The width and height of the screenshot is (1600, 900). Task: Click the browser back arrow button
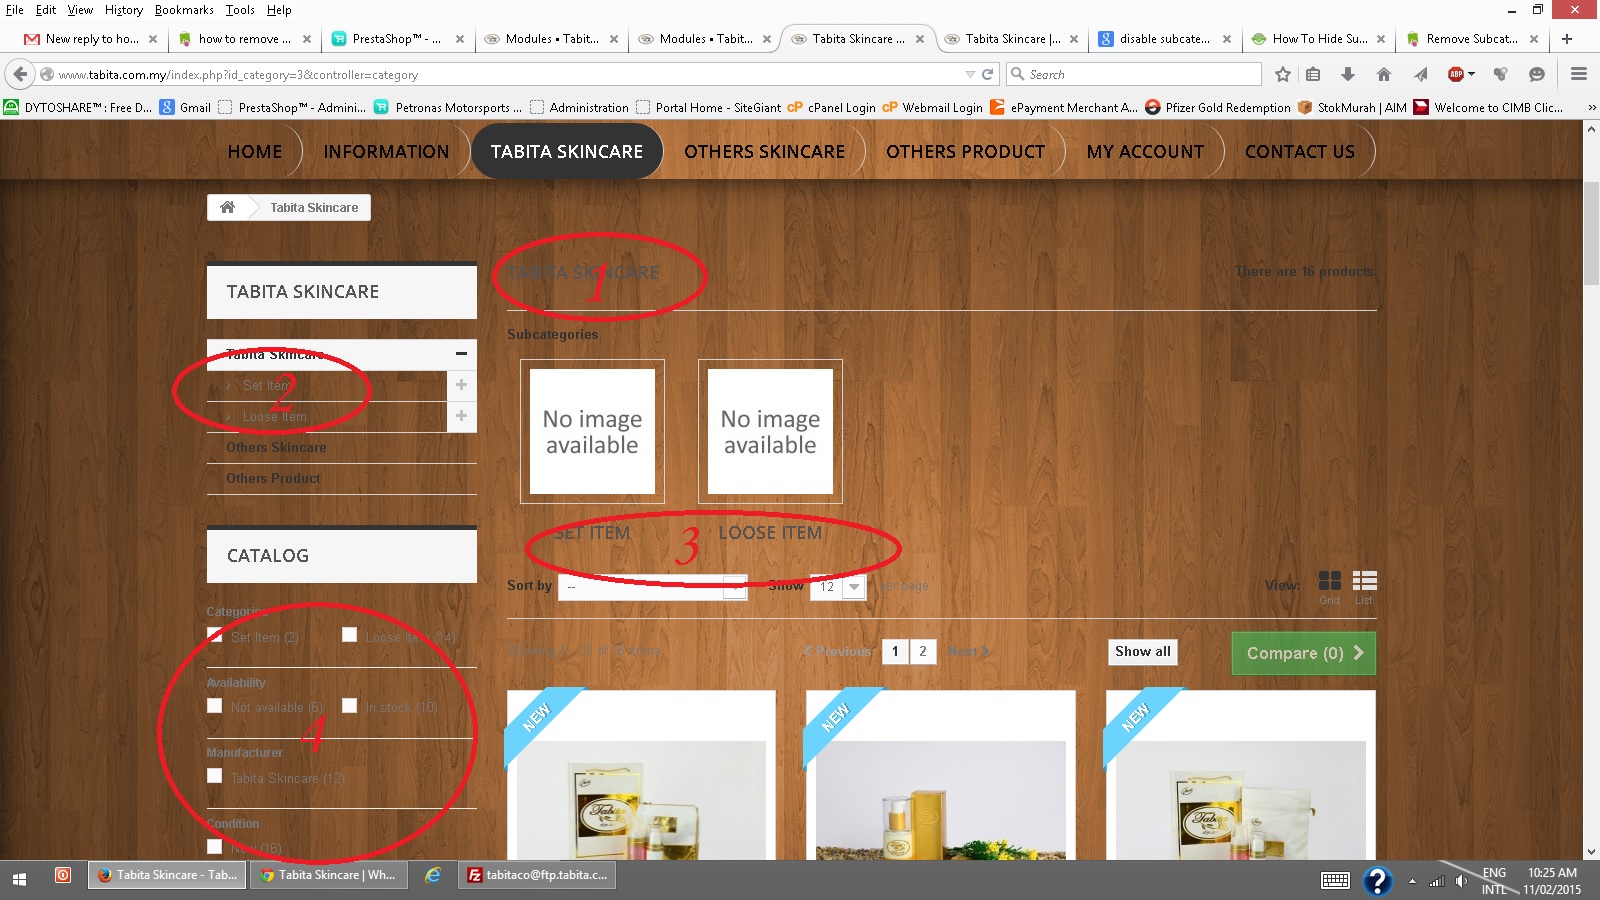pos(20,74)
